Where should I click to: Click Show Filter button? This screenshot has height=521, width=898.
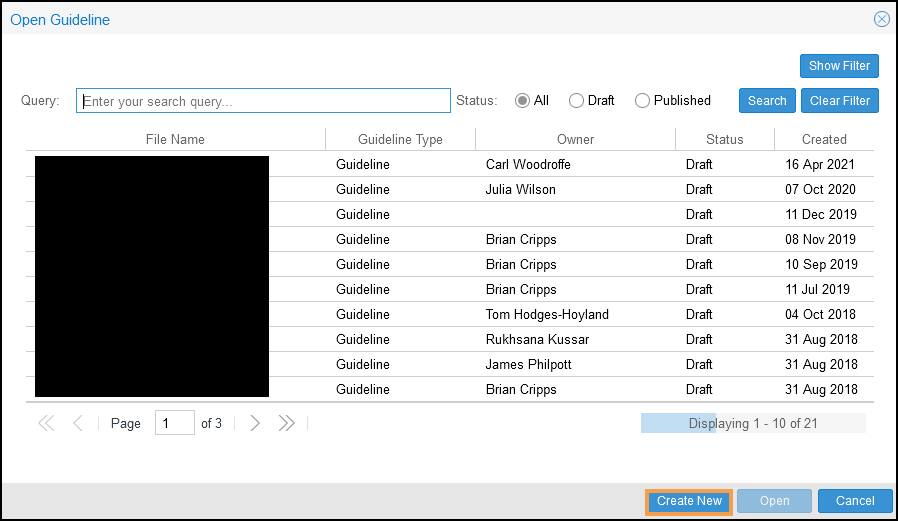click(839, 66)
